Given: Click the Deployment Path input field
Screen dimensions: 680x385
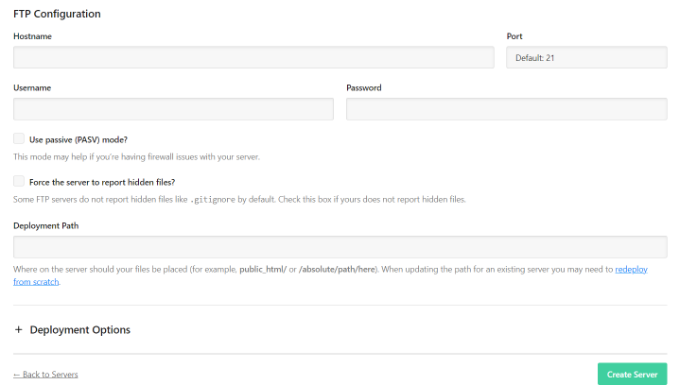Looking at the screenshot, I should pos(340,247).
